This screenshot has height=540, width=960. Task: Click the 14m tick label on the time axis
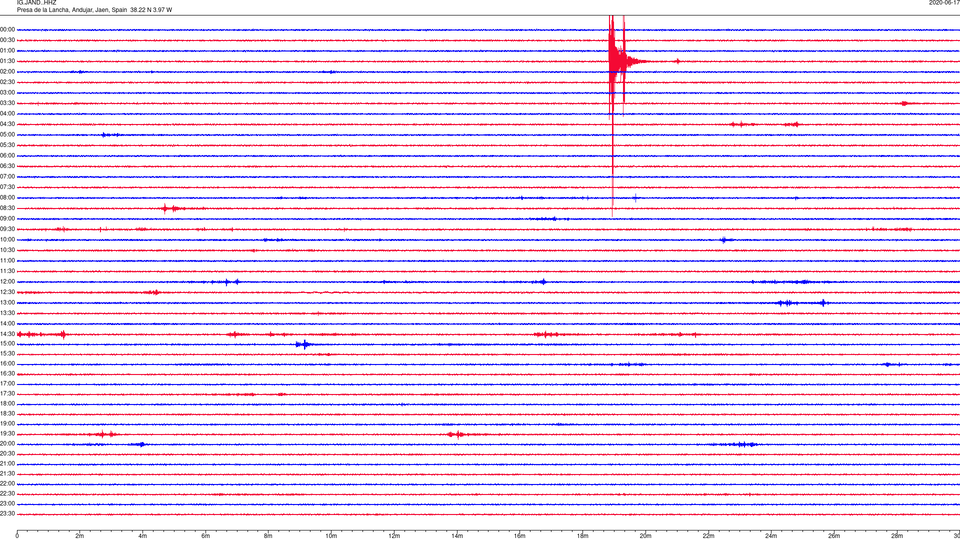point(457,536)
